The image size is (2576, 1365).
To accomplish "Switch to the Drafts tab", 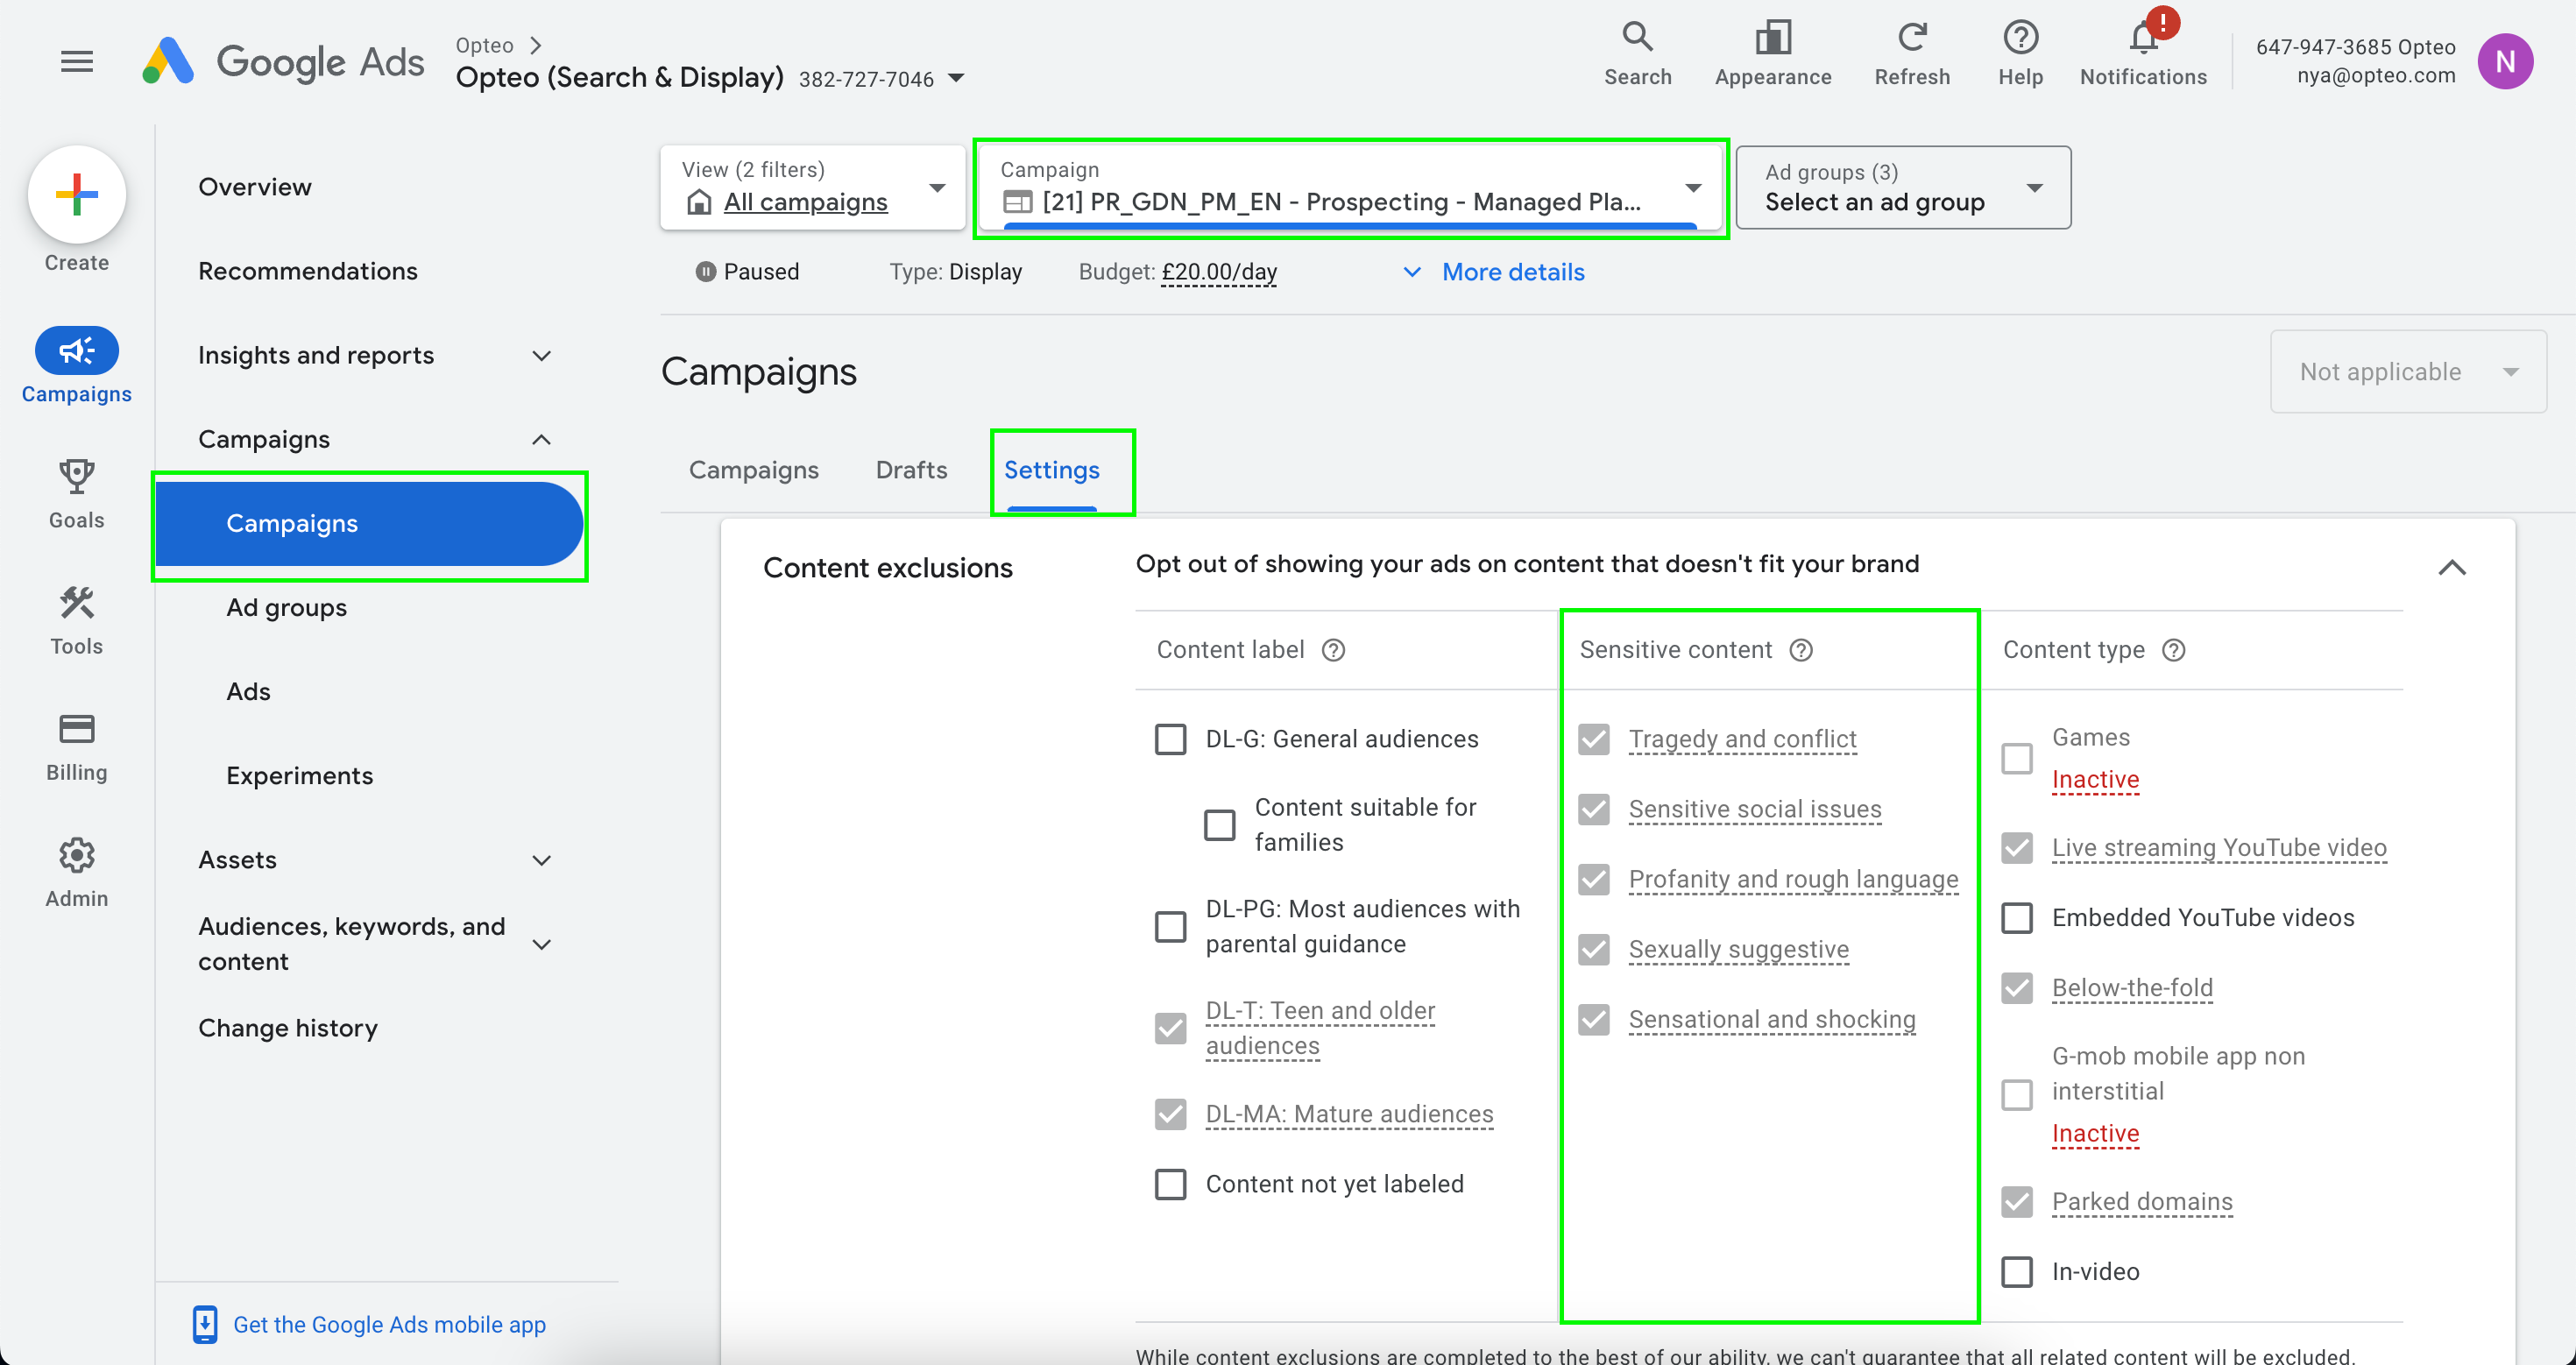I will pyautogui.click(x=910, y=470).
